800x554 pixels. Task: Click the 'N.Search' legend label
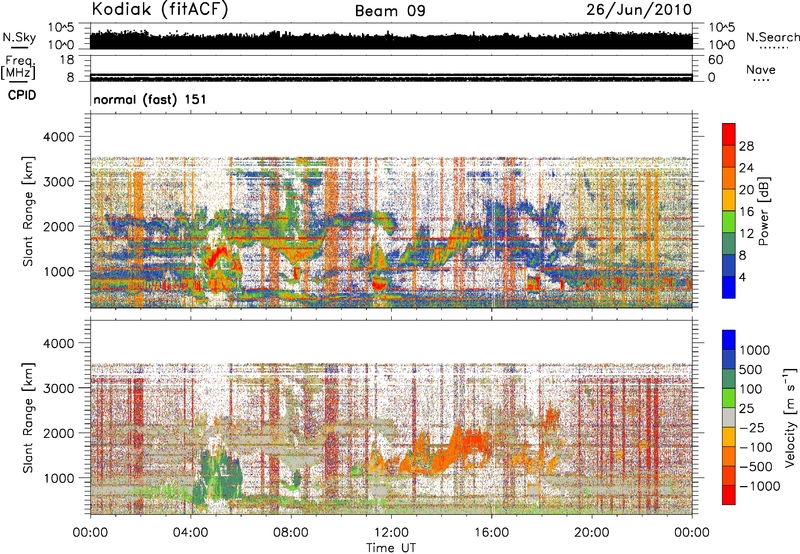(x=772, y=37)
